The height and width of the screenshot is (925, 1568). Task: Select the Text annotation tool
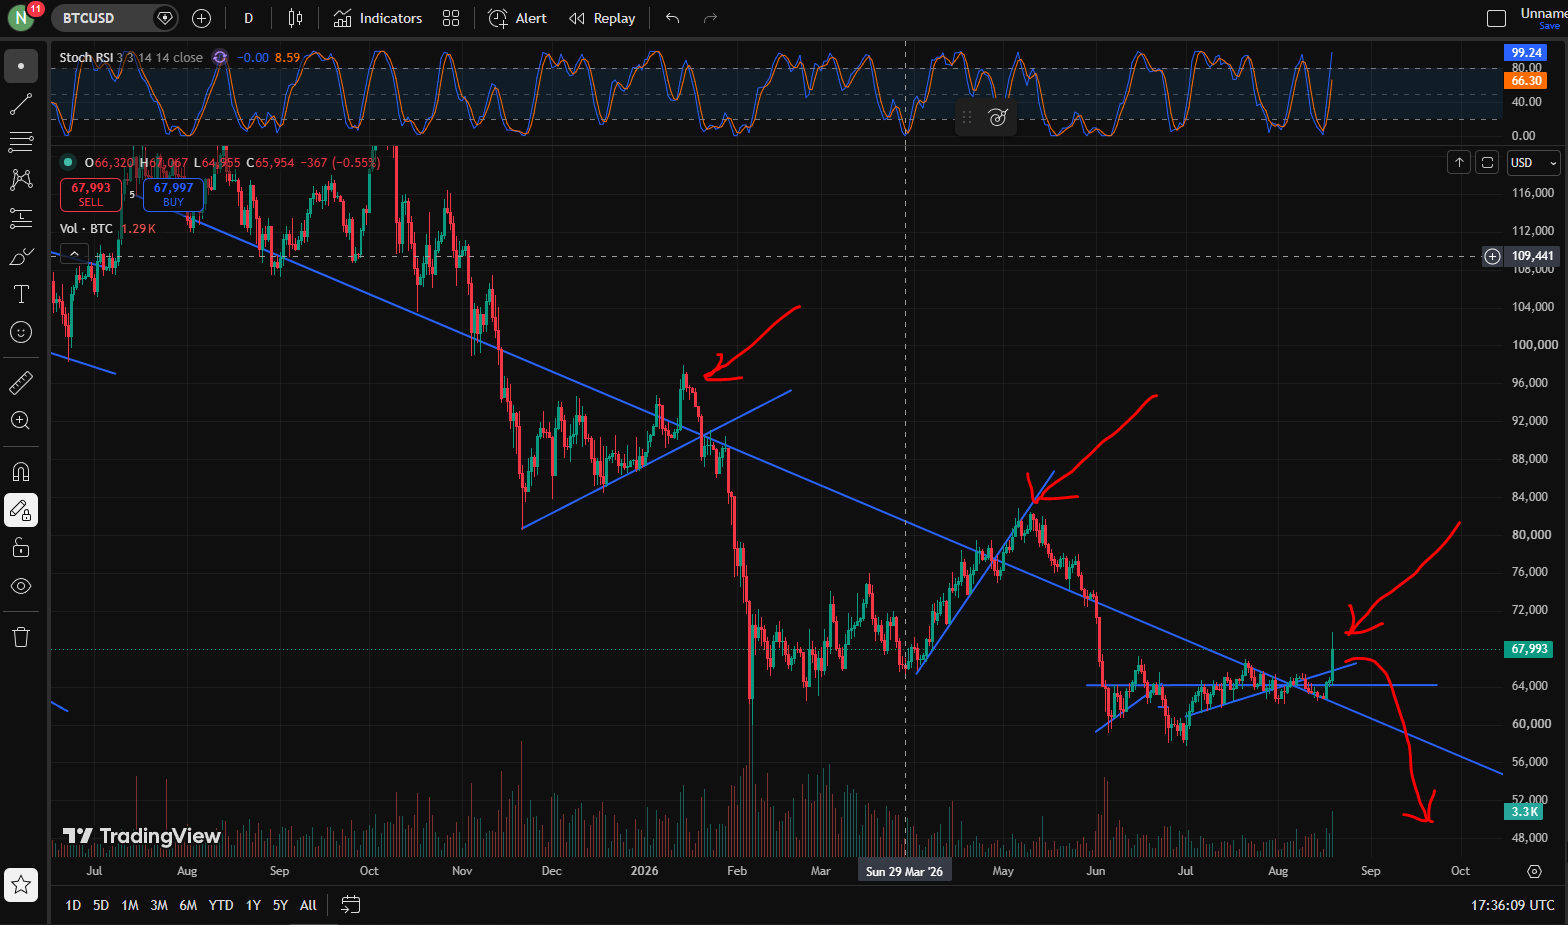(x=21, y=294)
